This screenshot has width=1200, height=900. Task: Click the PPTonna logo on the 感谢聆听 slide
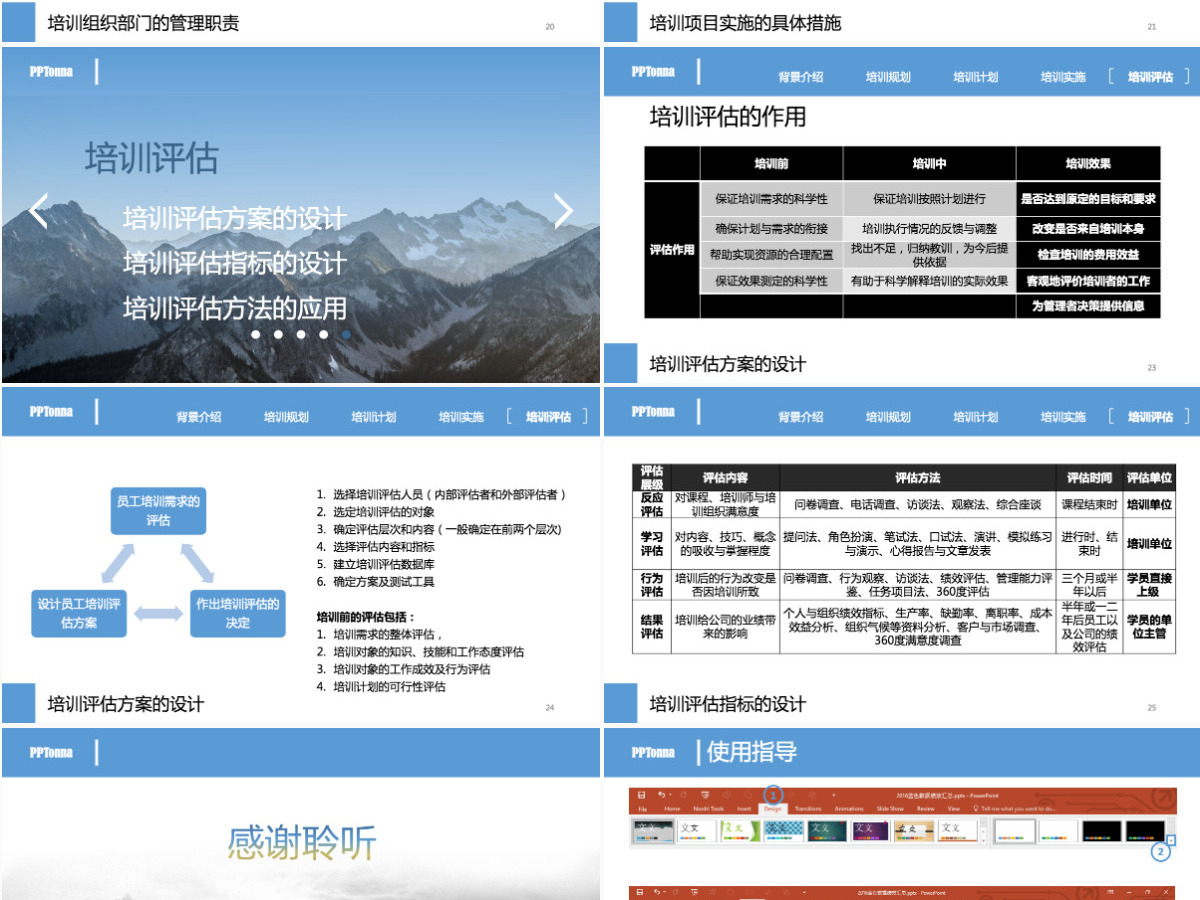coord(51,751)
